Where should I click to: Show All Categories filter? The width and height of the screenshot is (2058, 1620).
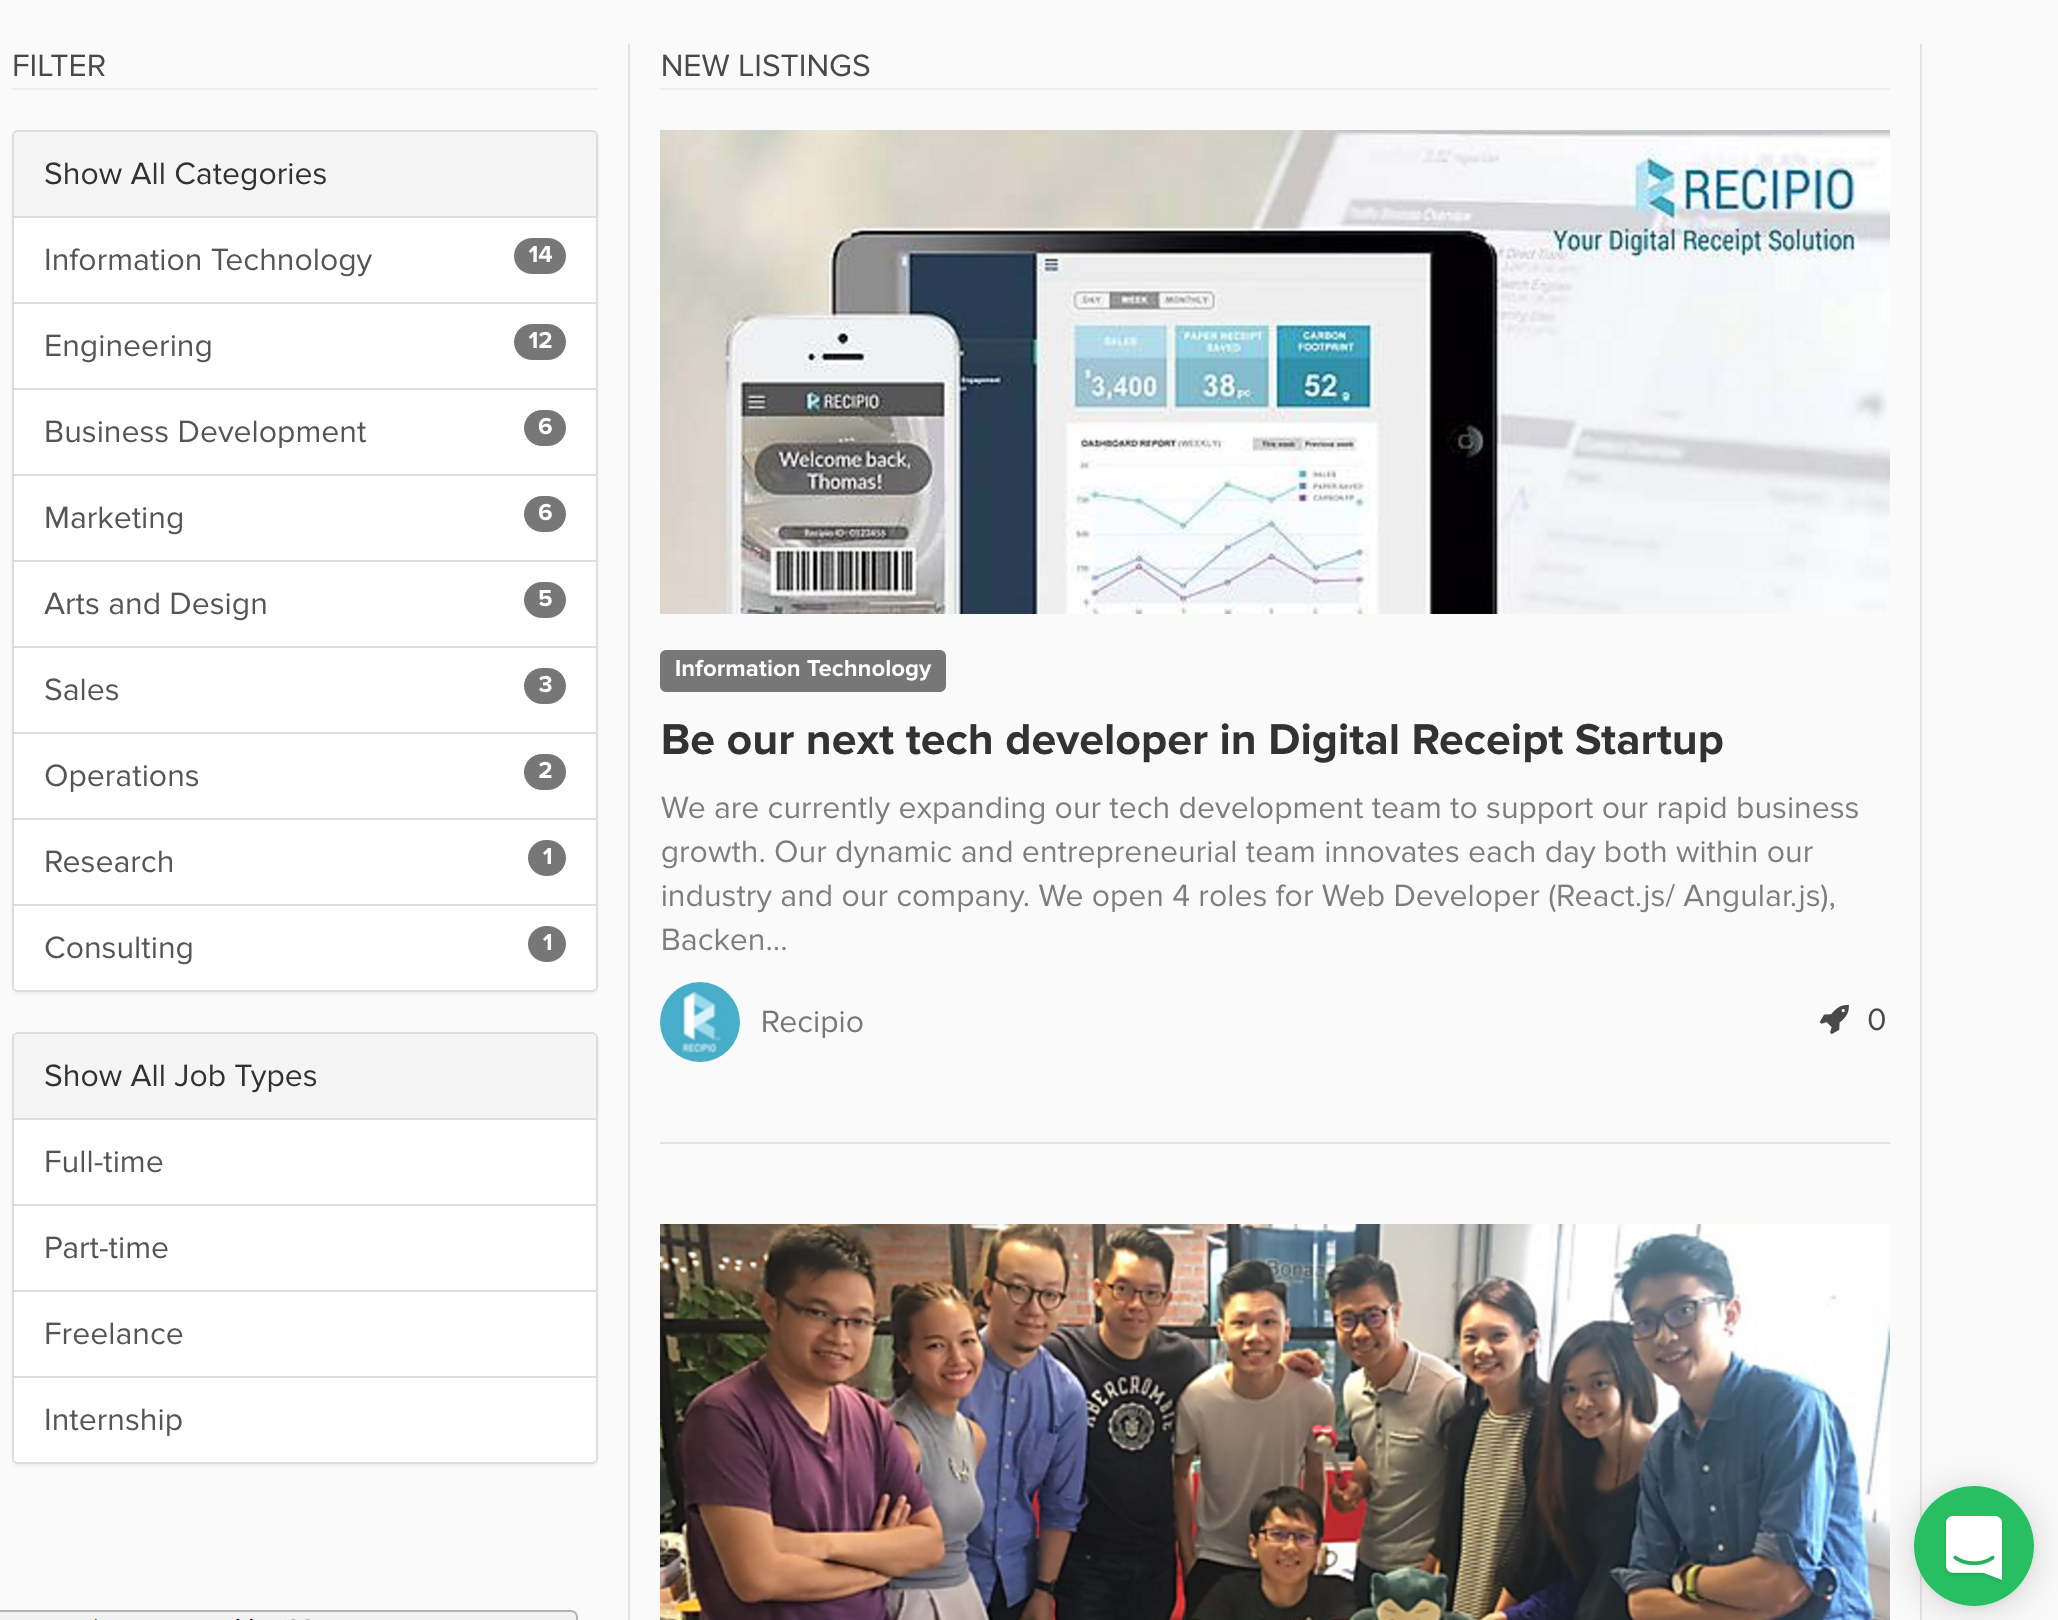tap(186, 174)
